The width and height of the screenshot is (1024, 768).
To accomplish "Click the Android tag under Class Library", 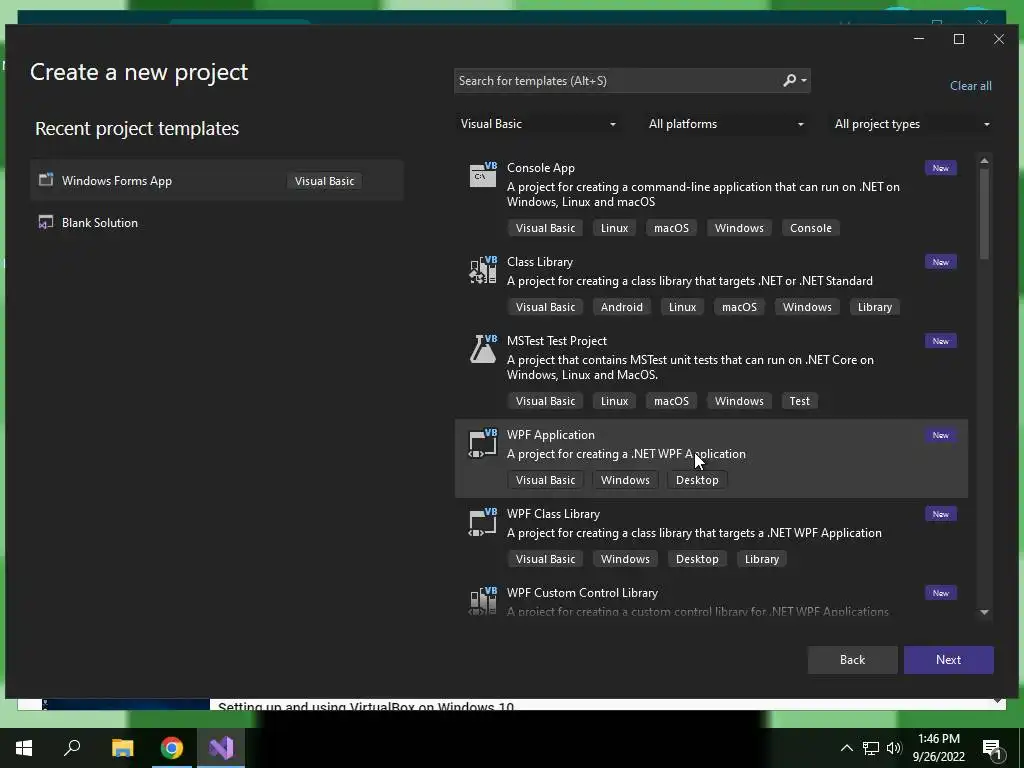I will click(x=622, y=307).
